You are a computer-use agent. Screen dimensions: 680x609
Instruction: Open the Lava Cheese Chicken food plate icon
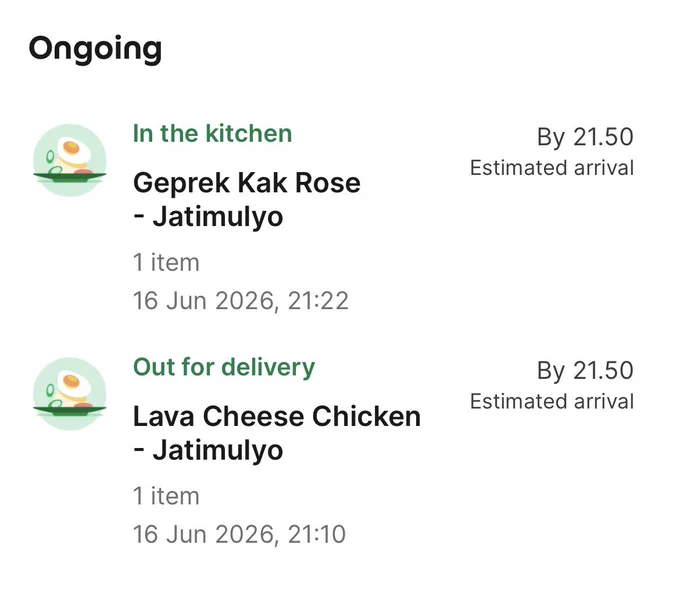click(x=70, y=394)
